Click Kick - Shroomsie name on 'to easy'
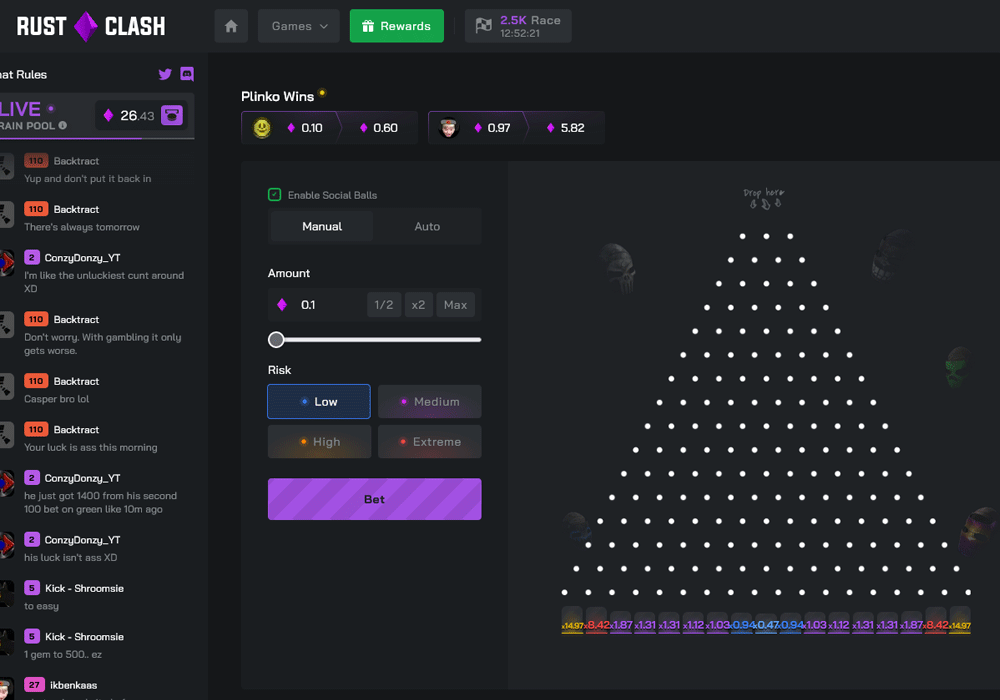 click(x=84, y=588)
